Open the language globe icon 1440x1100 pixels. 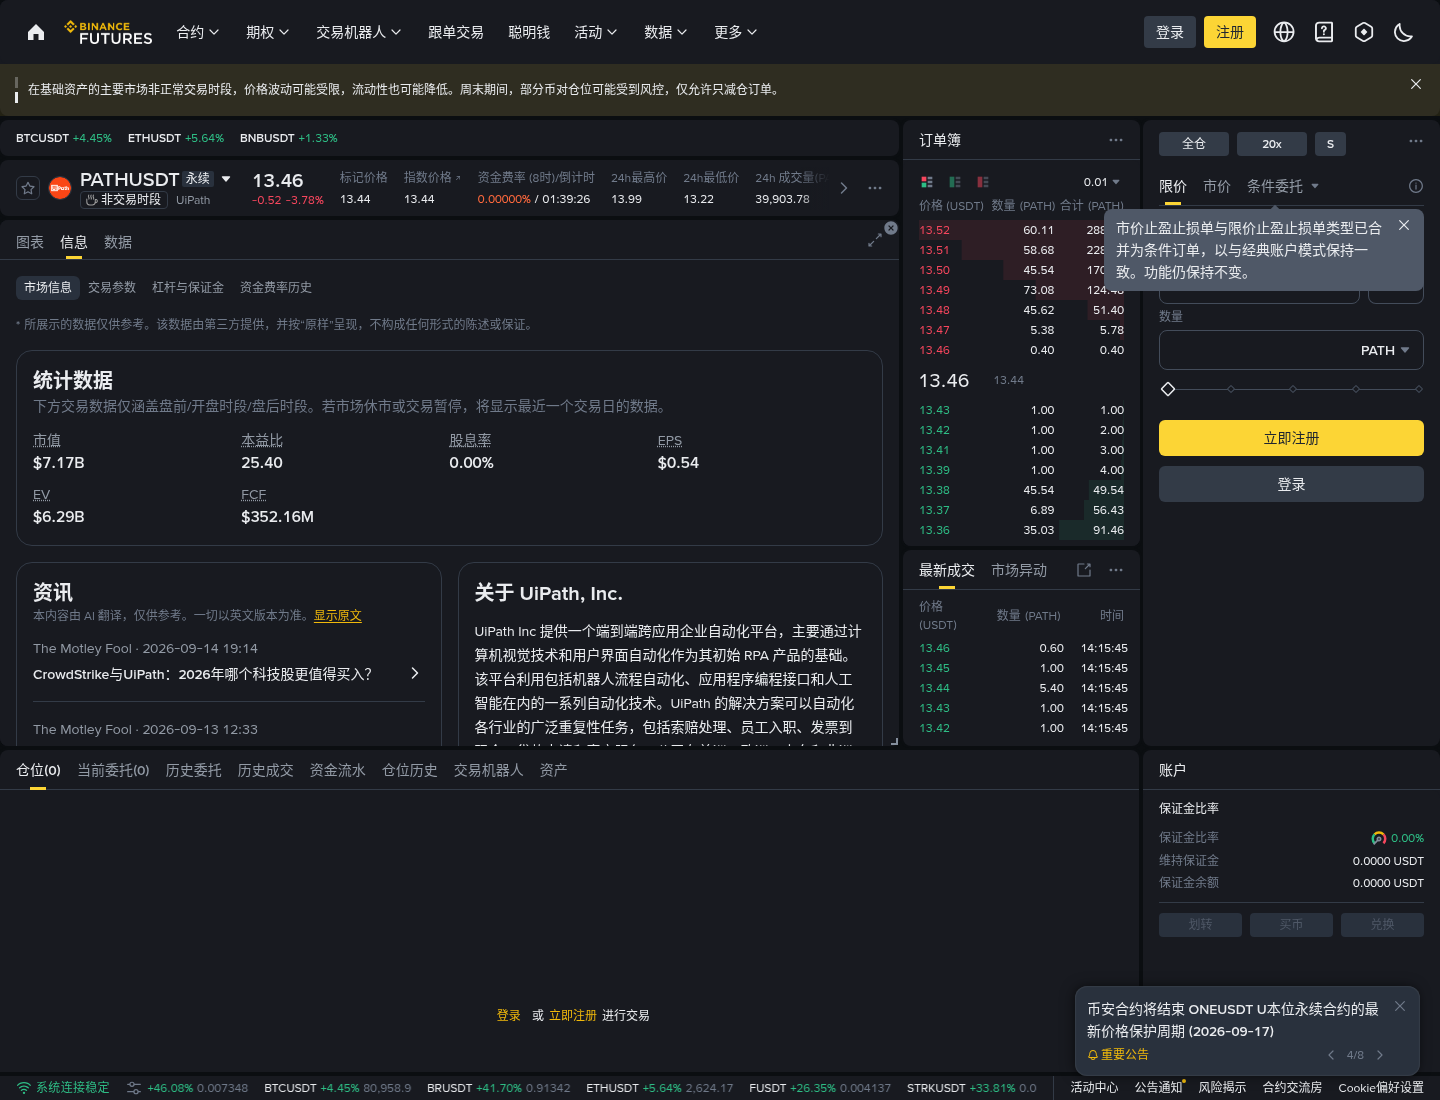coord(1284,32)
